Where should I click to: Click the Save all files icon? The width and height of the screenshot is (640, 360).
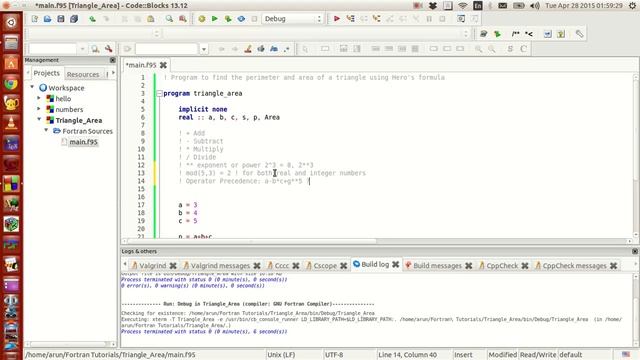pos(74,19)
